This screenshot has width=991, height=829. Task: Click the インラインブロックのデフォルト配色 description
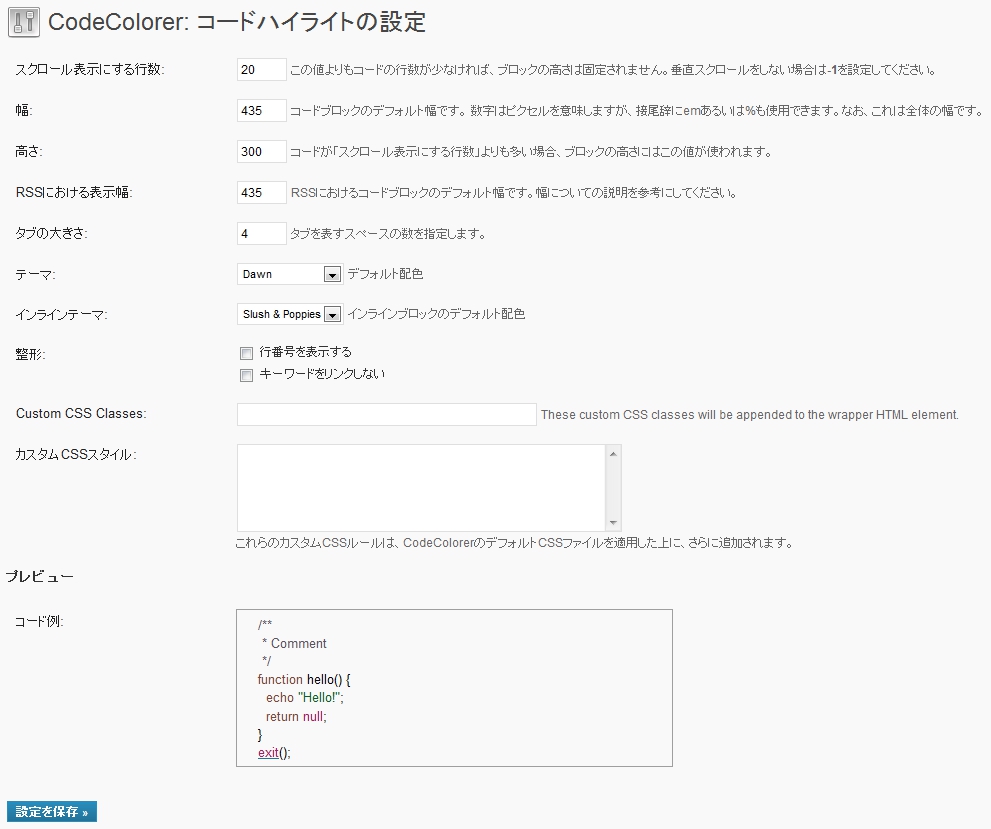pos(436,314)
